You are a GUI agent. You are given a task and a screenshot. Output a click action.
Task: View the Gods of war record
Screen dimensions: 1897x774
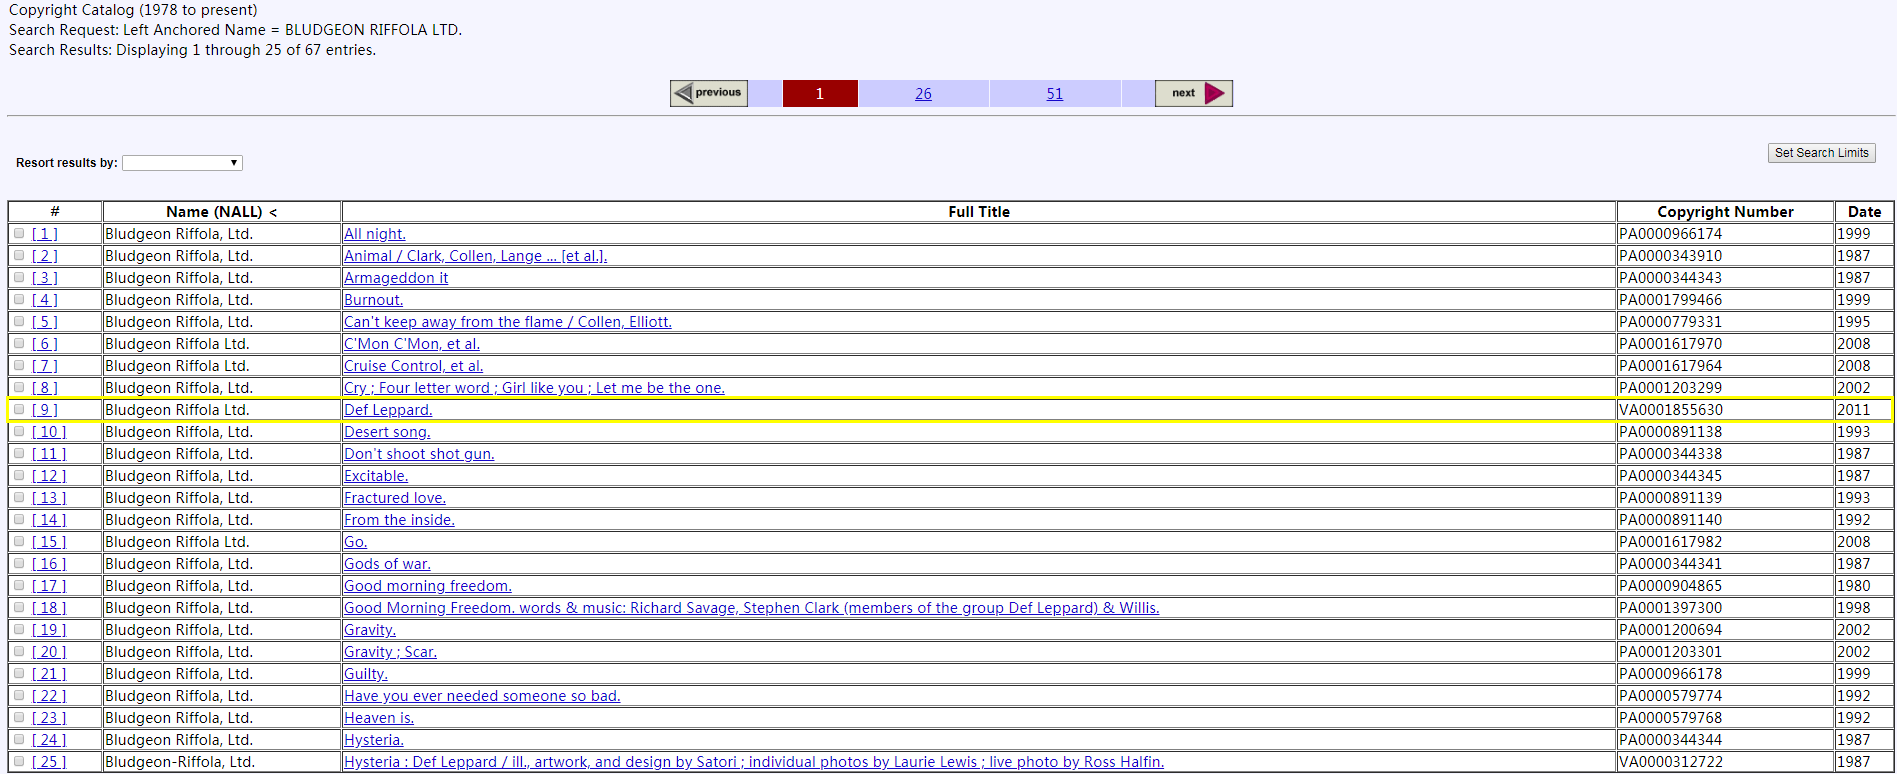(x=387, y=564)
